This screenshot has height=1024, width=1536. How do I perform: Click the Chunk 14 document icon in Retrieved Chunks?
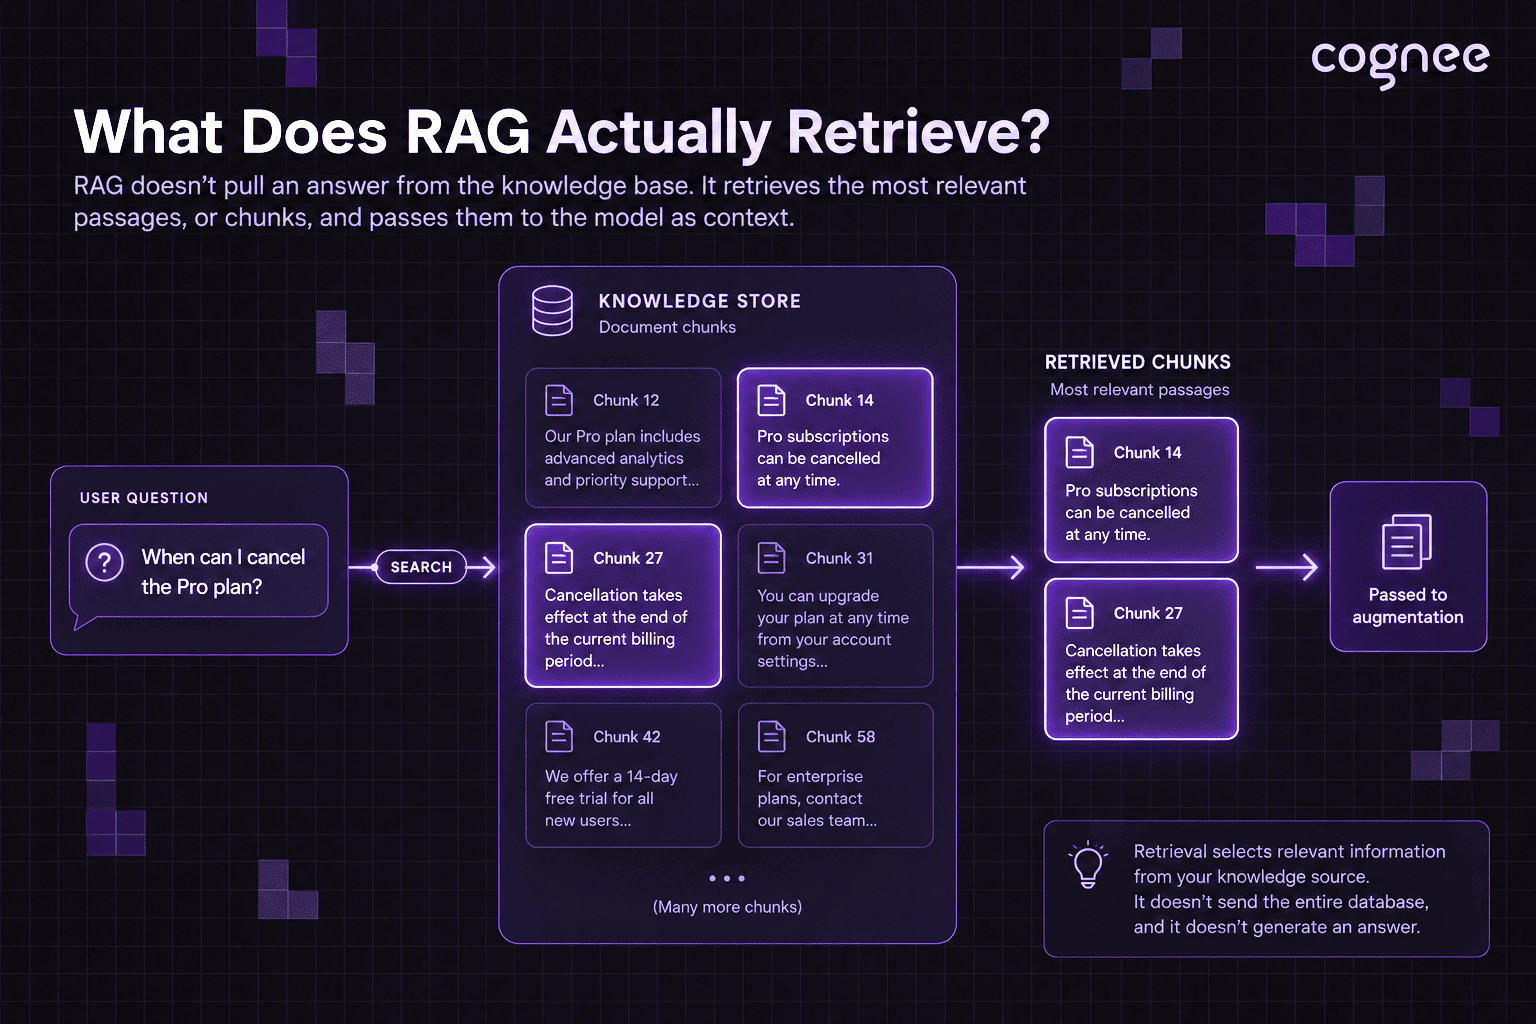point(1080,452)
